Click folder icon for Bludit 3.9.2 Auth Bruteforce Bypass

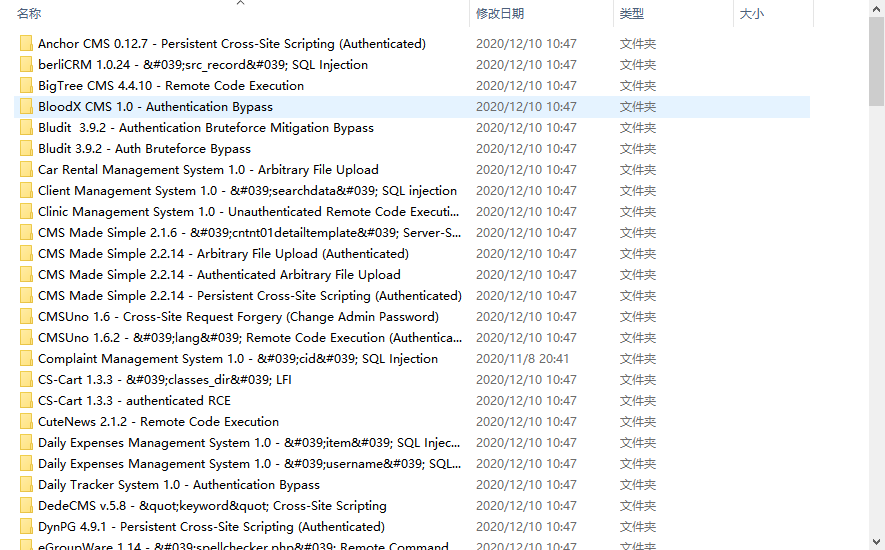(x=26, y=149)
